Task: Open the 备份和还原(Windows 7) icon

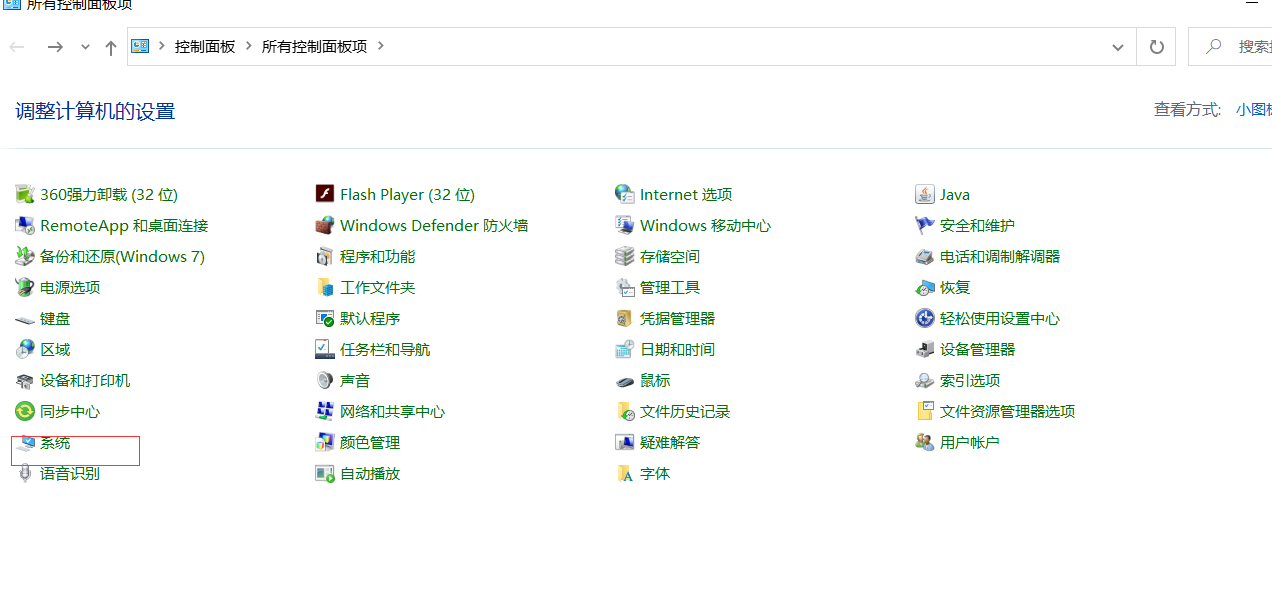Action: click(25, 256)
